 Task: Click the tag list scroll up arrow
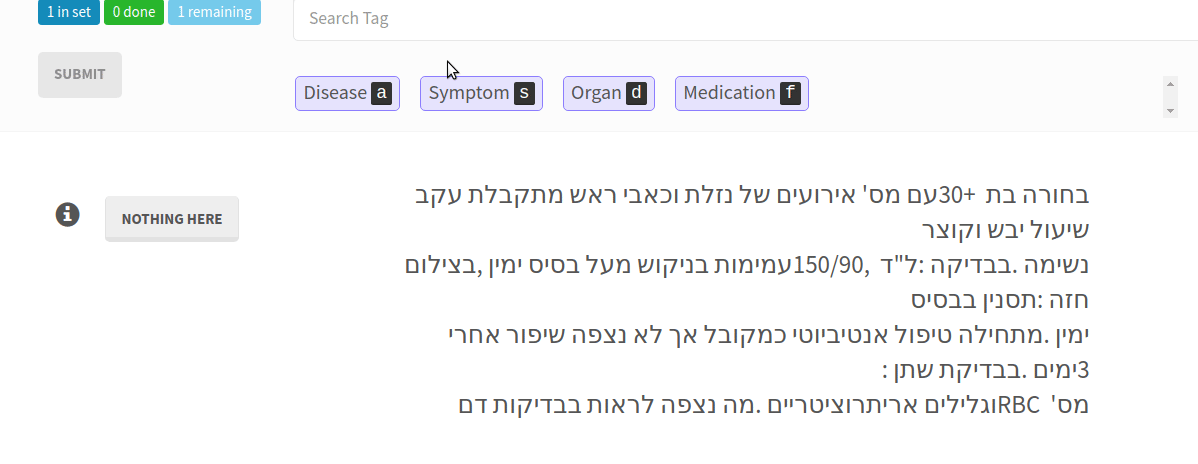(1170, 83)
